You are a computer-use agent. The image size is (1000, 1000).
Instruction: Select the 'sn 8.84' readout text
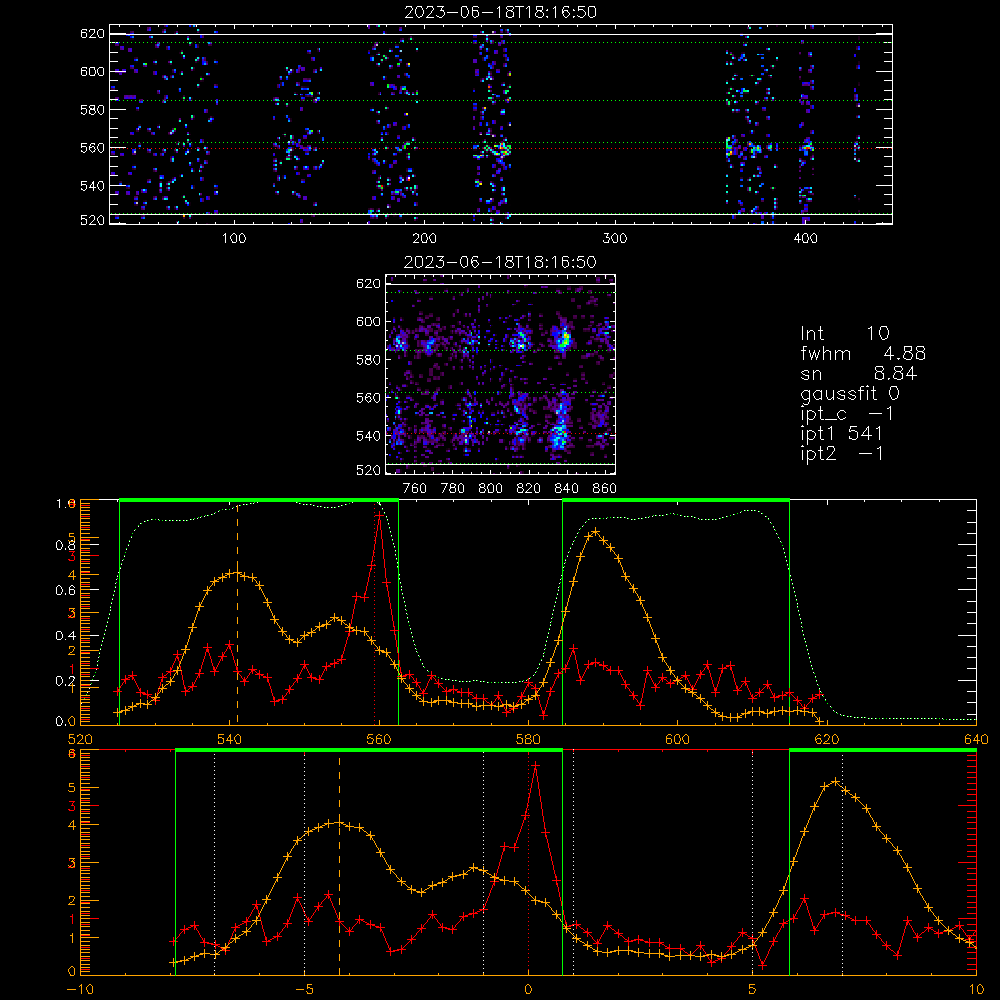(x=858, y=373)
